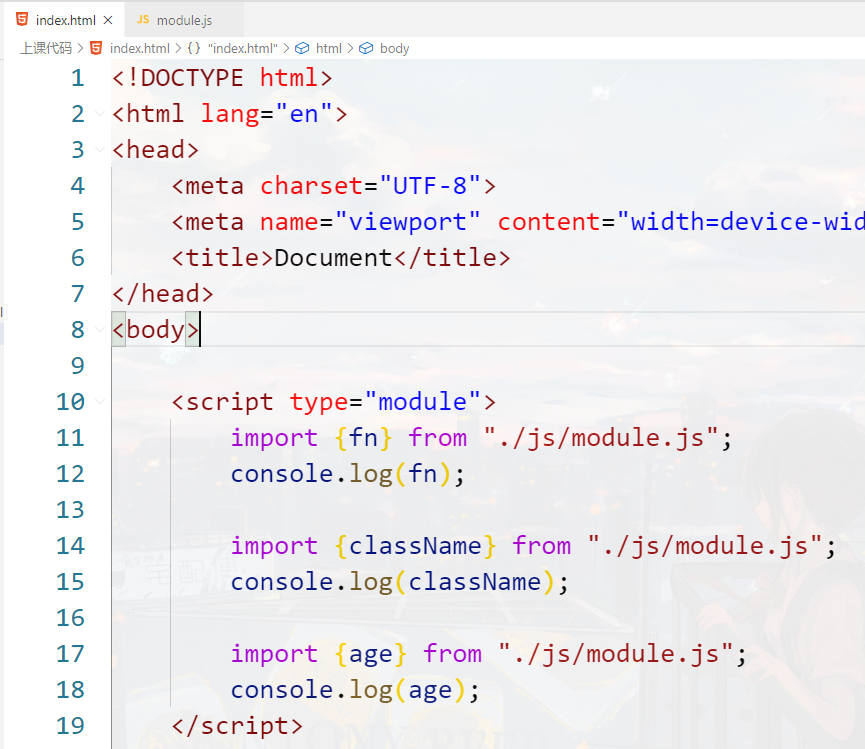The image size is (865, 749).
Task: Click the DOCTYPE declaration text
Action: [222, 78]
